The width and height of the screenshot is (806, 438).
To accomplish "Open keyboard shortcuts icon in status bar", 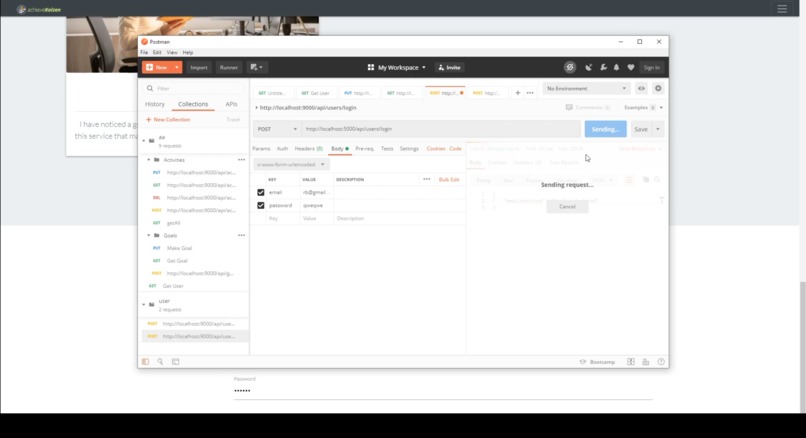I will [x=646, y=362].
